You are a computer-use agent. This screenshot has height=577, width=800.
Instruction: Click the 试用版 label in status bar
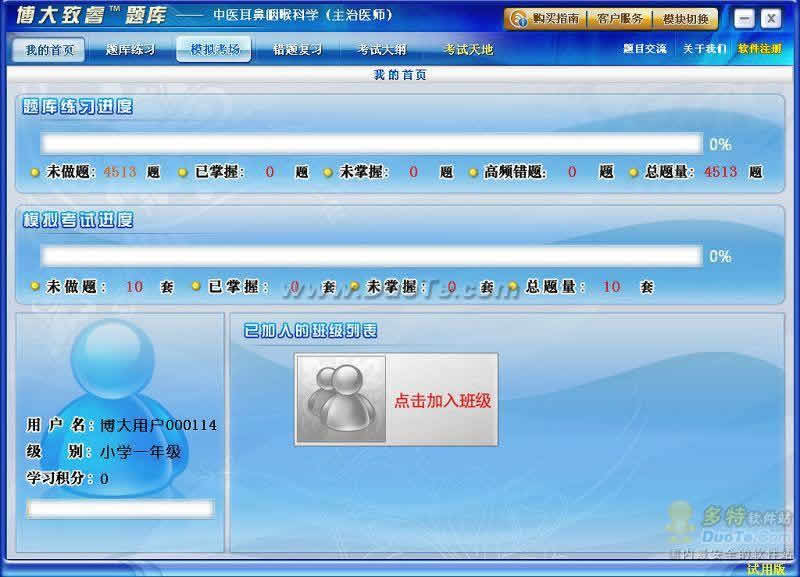click(765, 569)
